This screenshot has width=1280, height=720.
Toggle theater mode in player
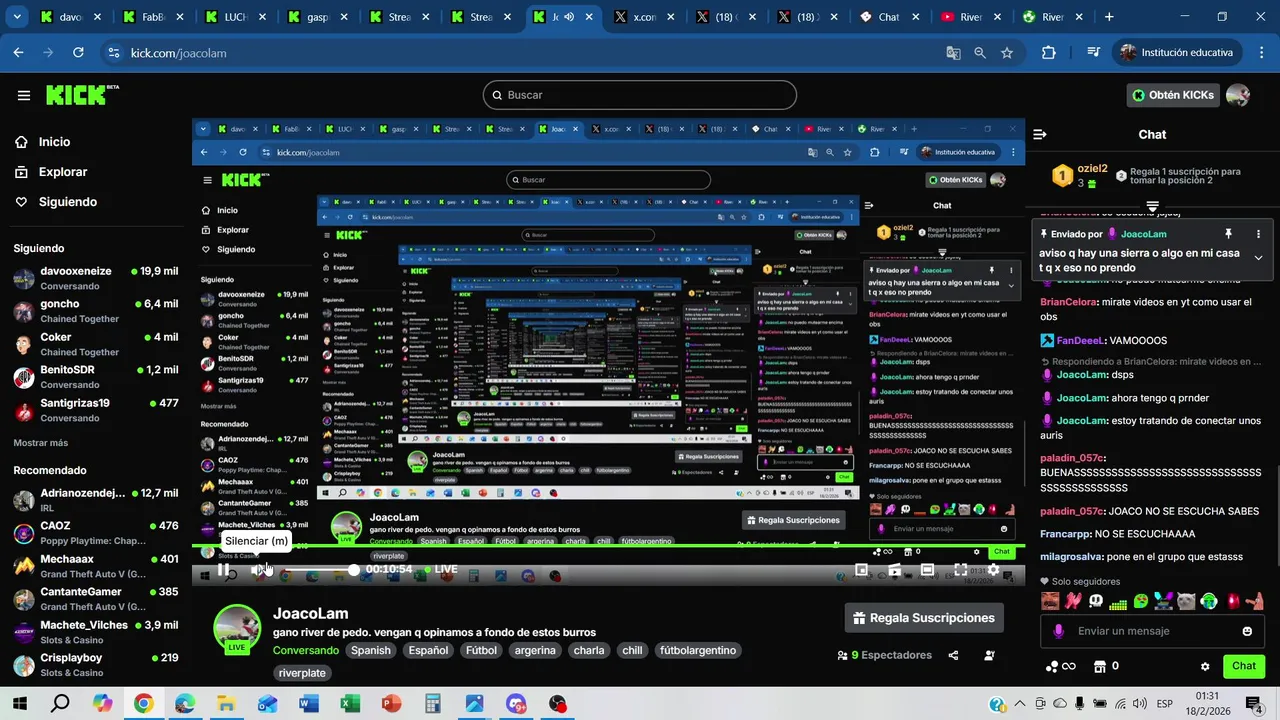927,570
